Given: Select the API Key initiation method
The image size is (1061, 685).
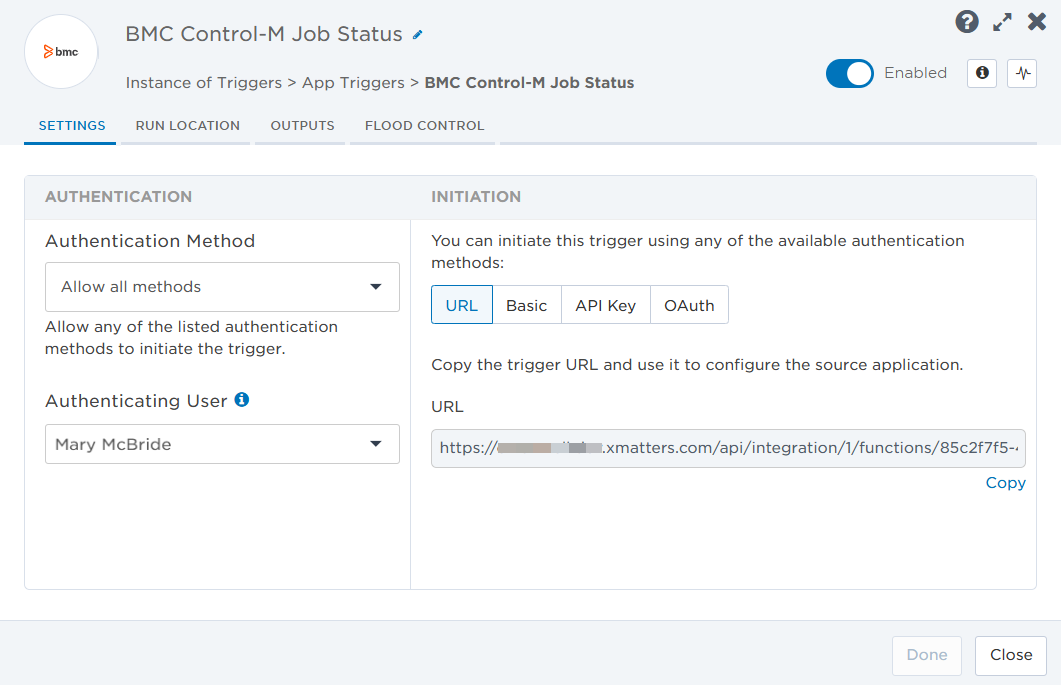Looking at the screenshot, I should point(605,306).
